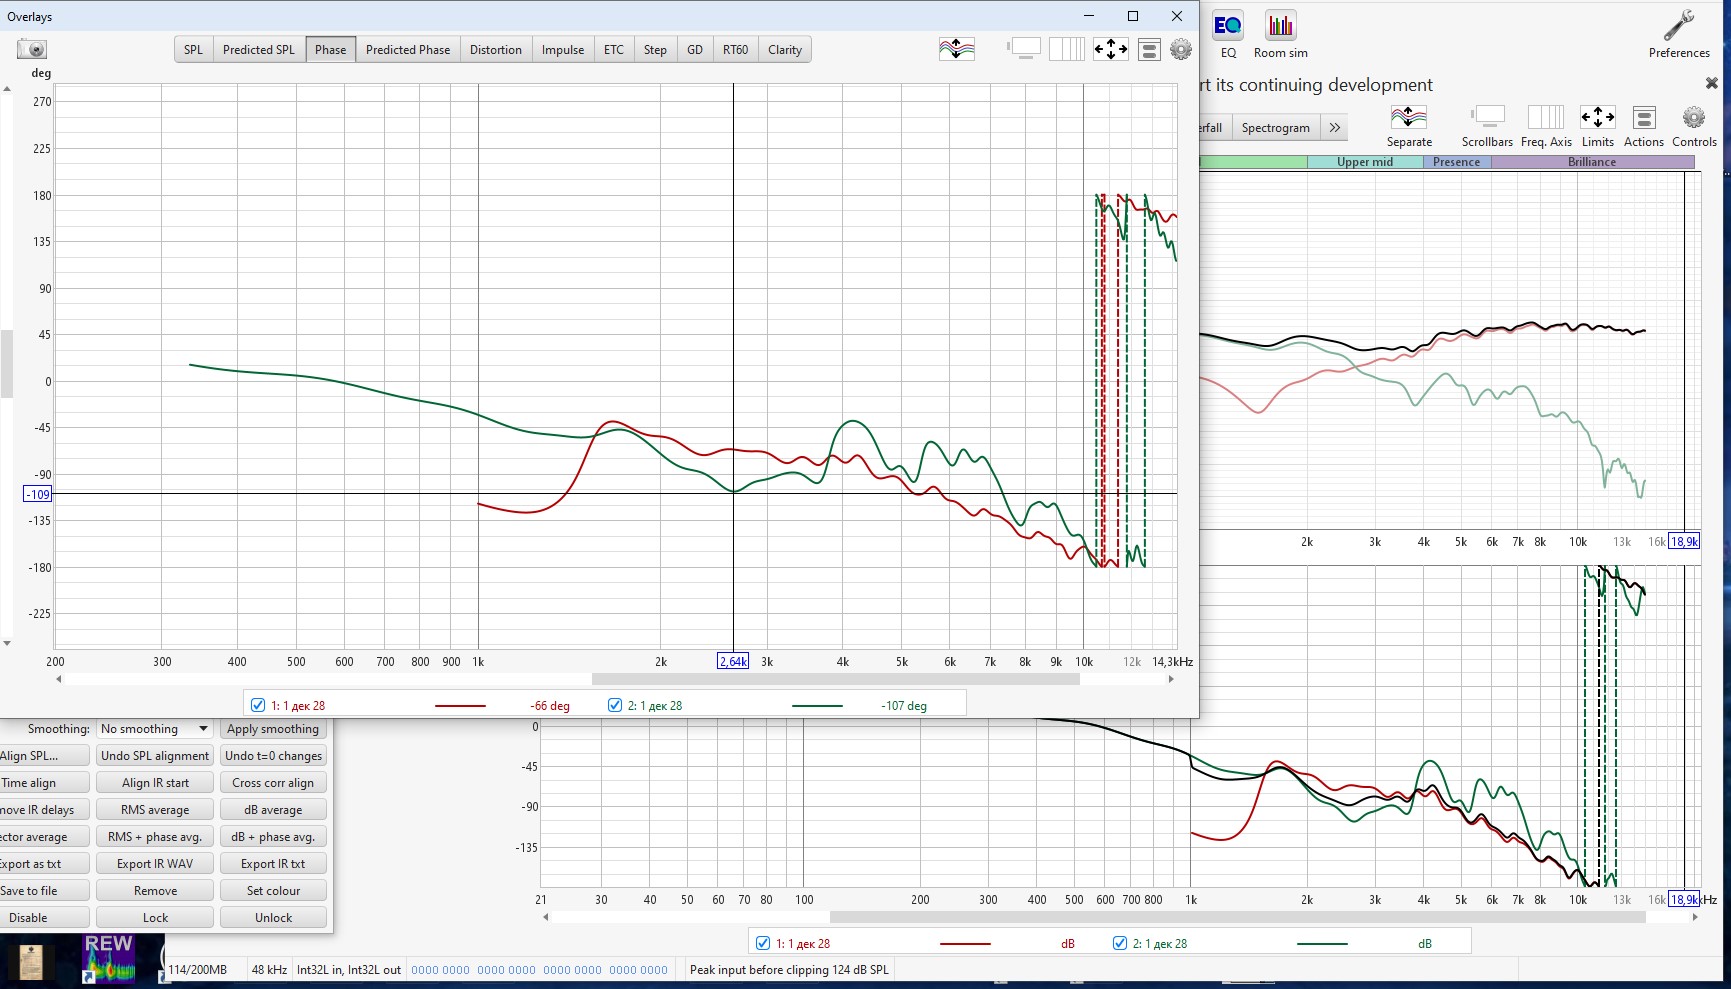The height and width of the screenshot is (989, 1731).
Task: Click Apply smoothing button
Action: pos(273,729)
